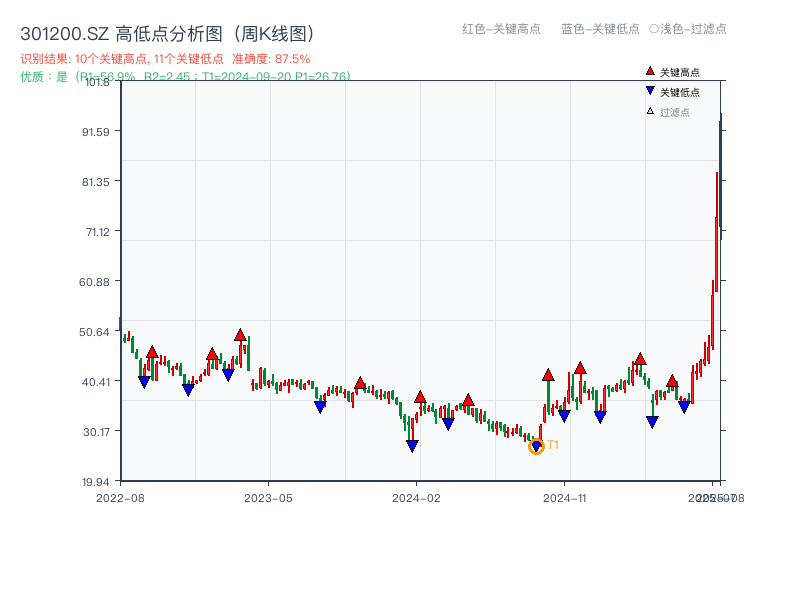
Task: Click the 40.41 y-axis label
Action: coord(96,381)
